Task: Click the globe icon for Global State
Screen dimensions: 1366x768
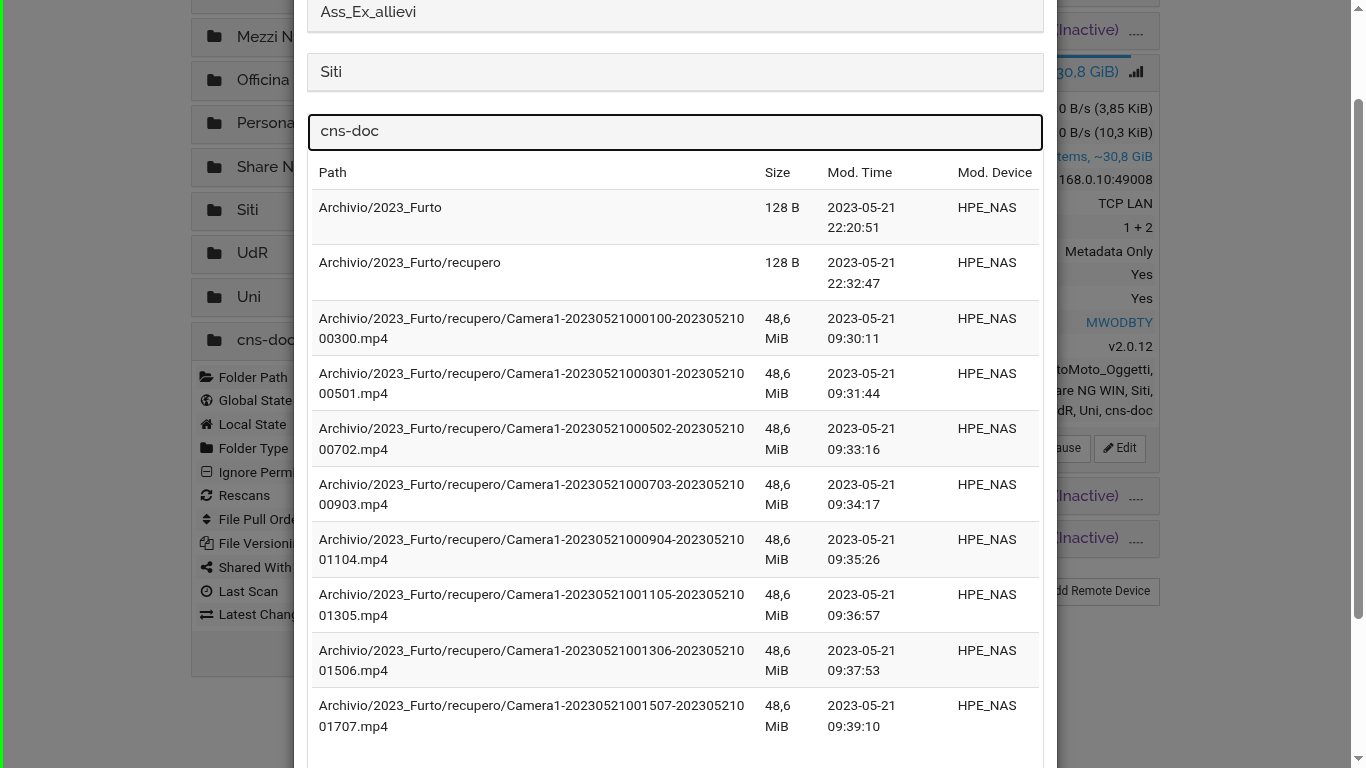Action: click(206, 400)
